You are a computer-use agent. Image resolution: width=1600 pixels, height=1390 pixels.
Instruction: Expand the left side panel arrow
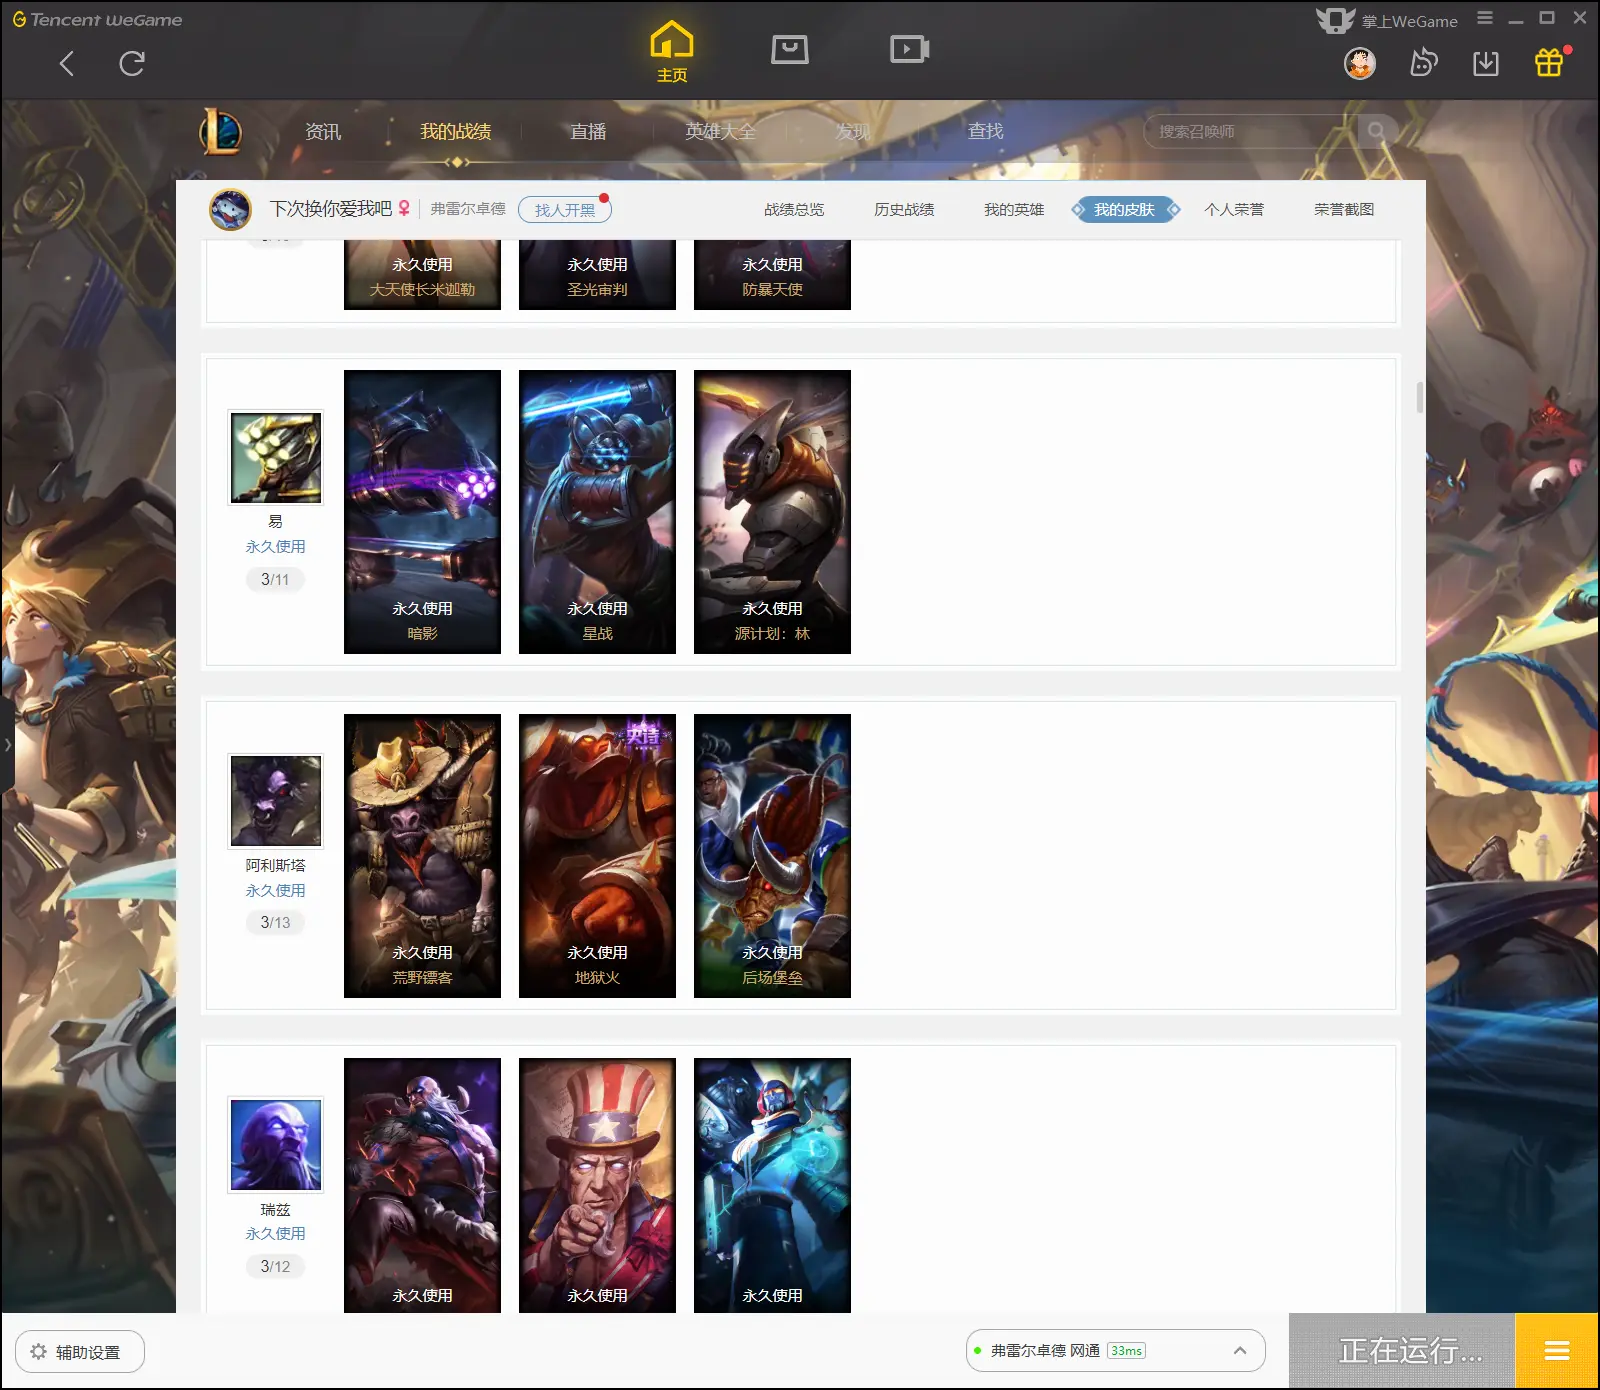pos(7,745)
